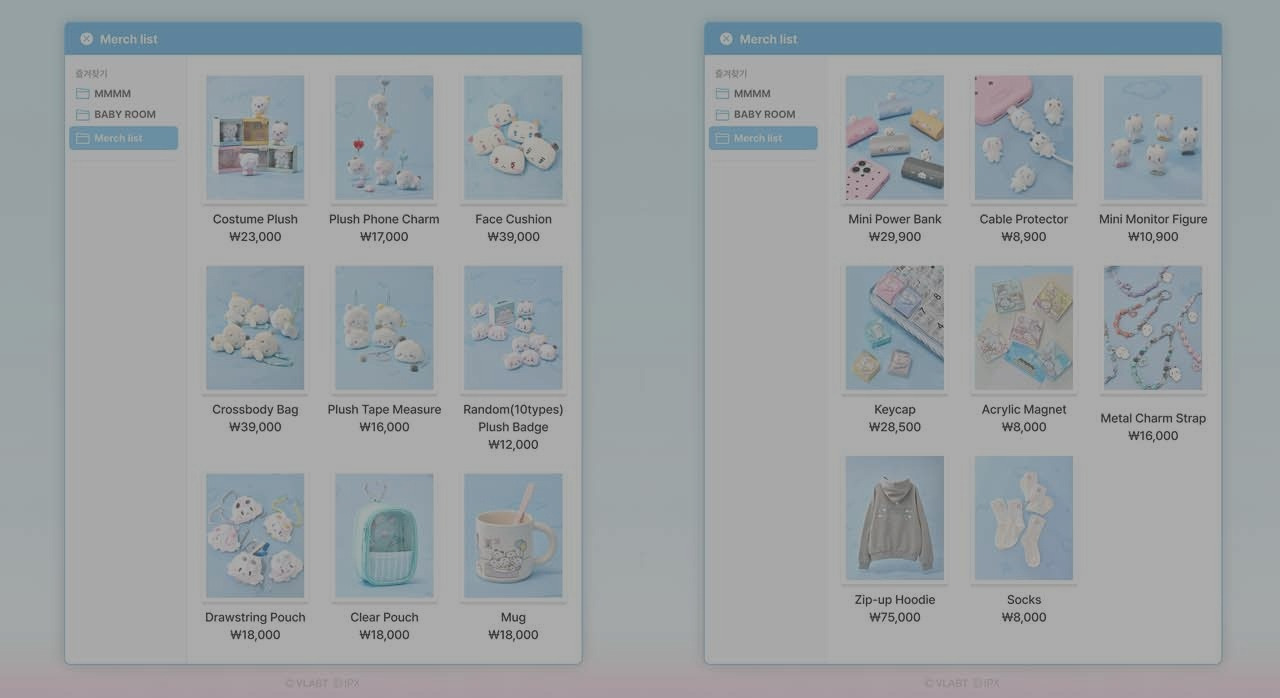Open the Keycap product picture
The width and height of the screenshot is (1280, 698).
(x=894, y=327)
